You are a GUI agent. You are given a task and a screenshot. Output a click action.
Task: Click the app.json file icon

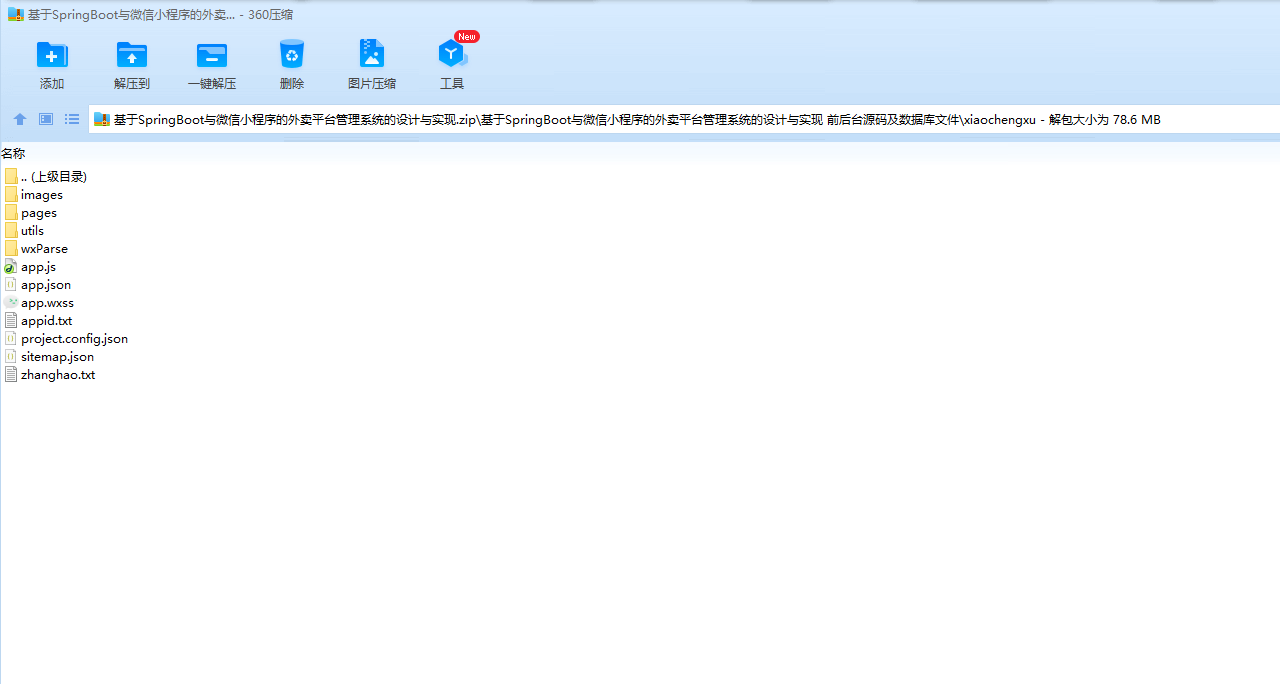pyautogui.click(x=11, y=285)
